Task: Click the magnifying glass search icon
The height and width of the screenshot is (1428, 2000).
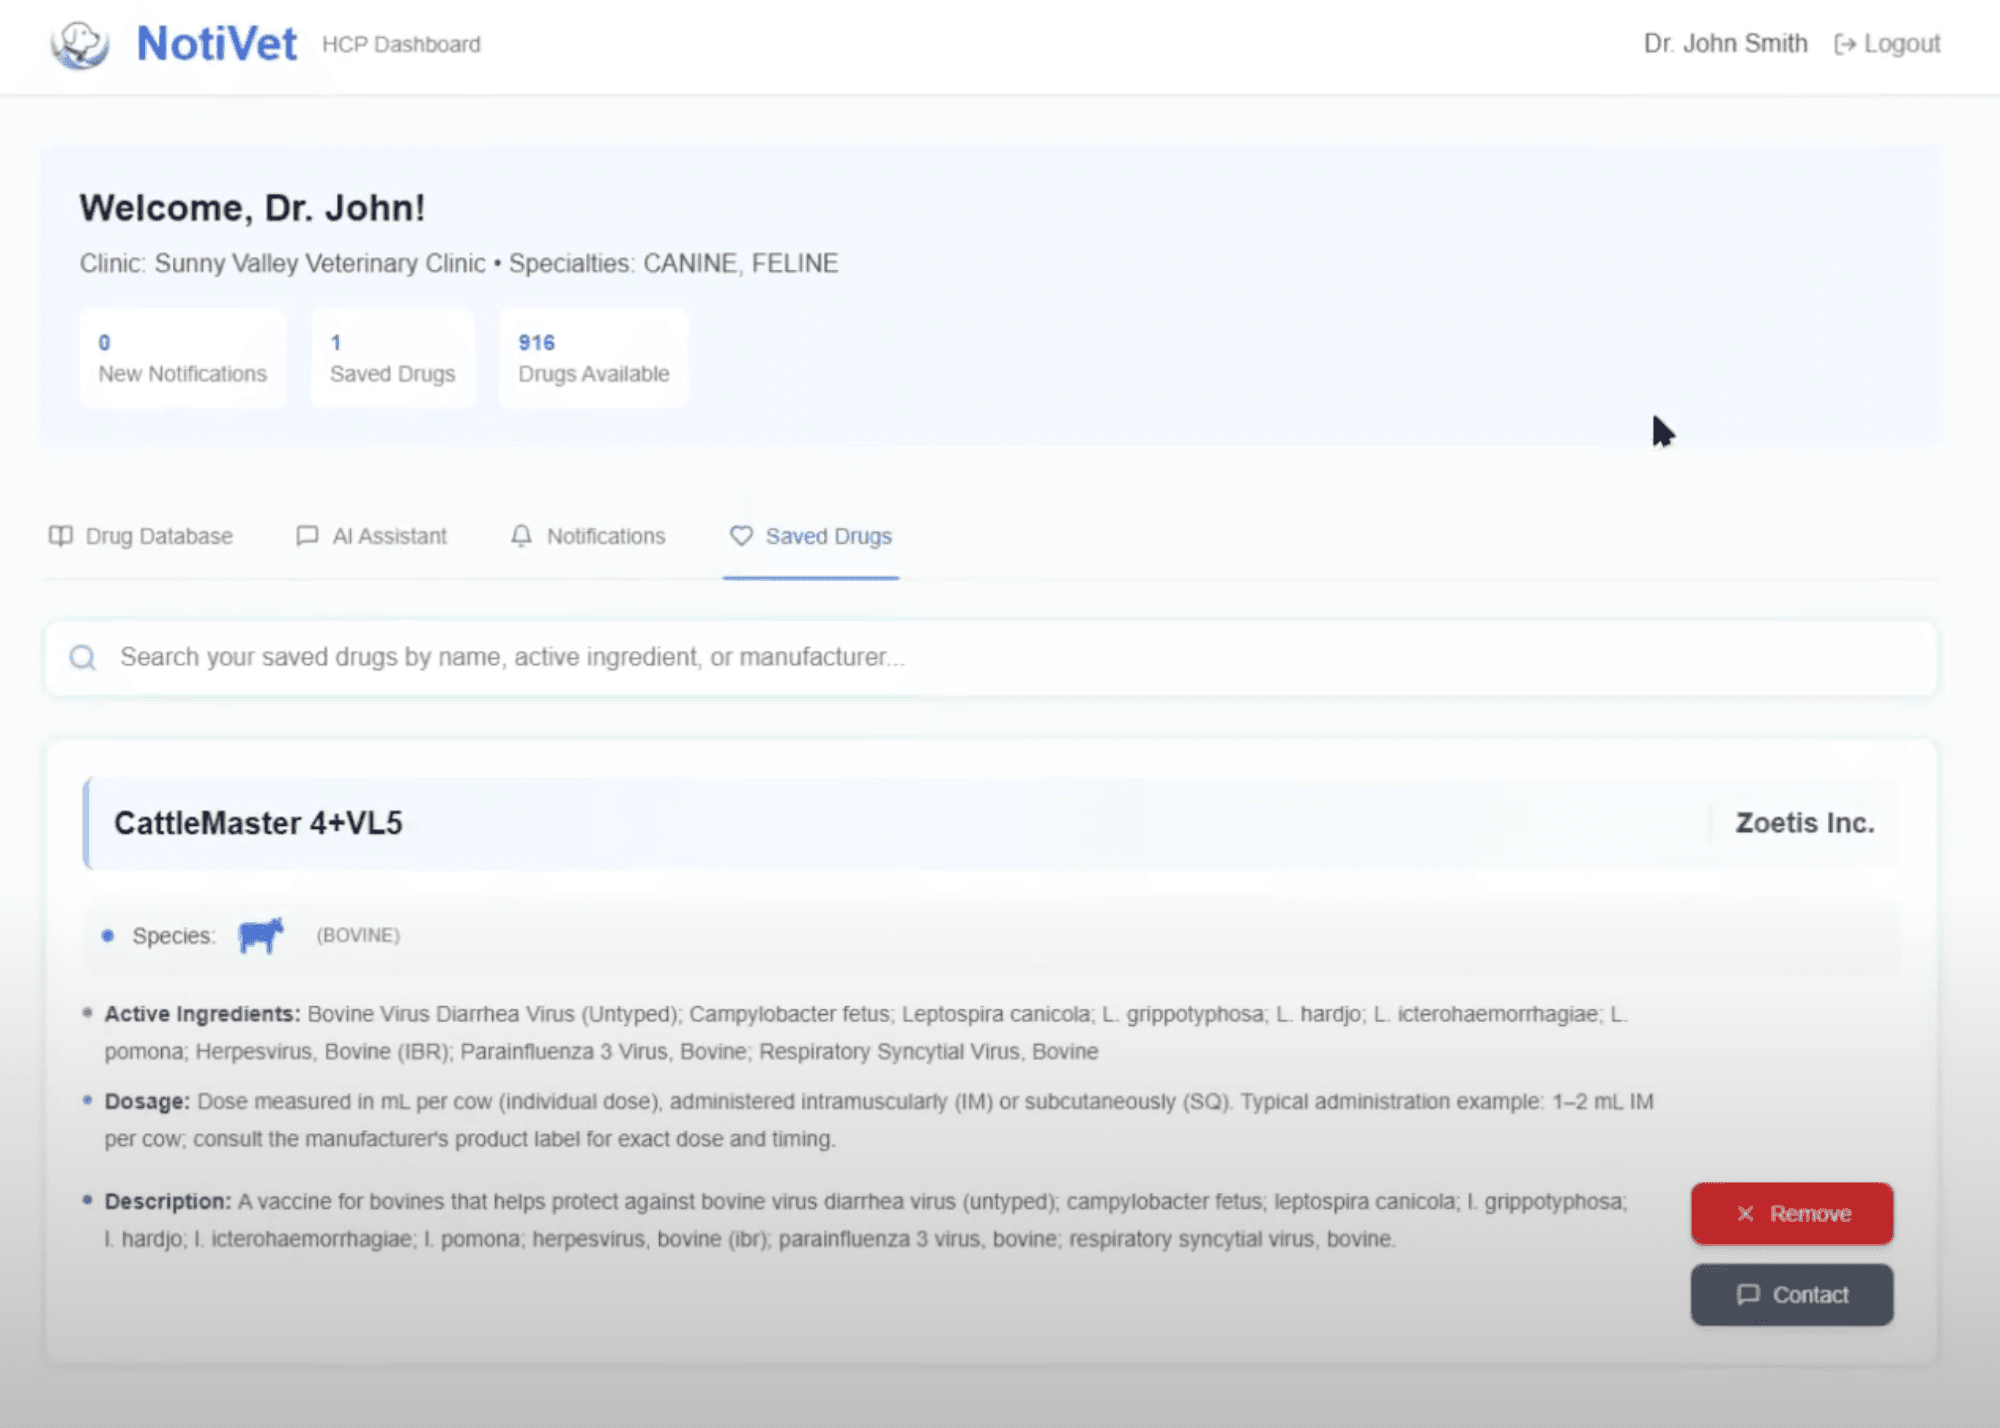Action: 82,658
